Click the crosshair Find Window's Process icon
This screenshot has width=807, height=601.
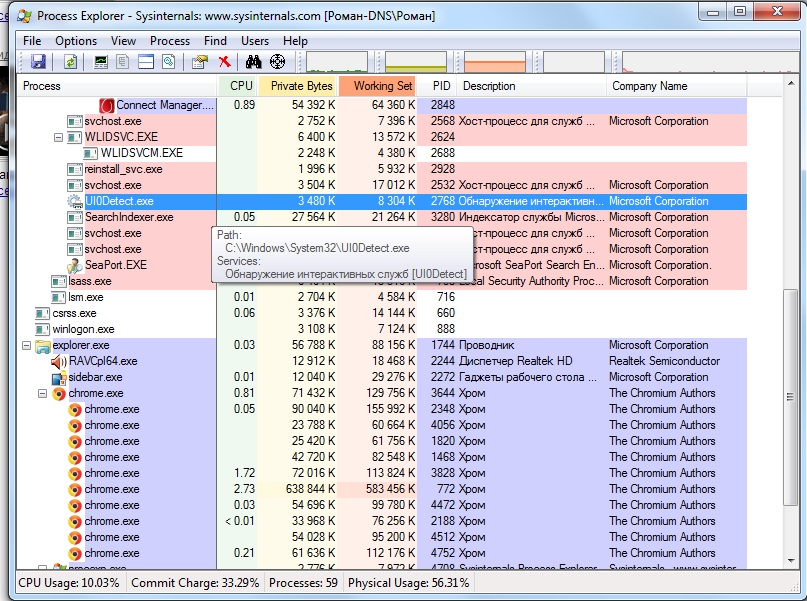277,62
